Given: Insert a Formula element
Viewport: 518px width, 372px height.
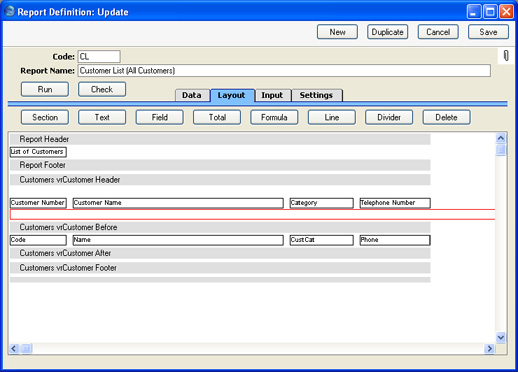Looking at the screenshot, I should click(274, 117).
